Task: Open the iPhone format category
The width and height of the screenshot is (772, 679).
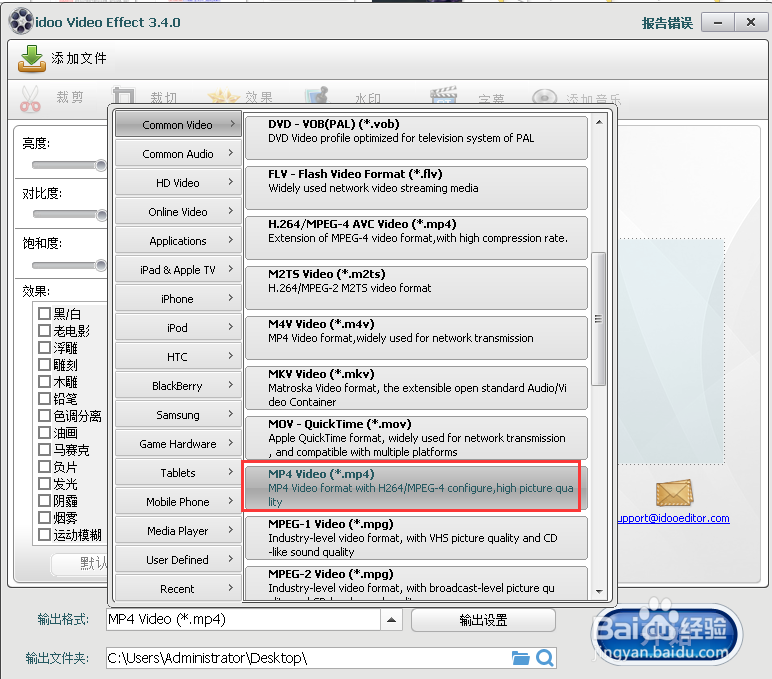Action: pyautogui.click(x=178, y=299)
